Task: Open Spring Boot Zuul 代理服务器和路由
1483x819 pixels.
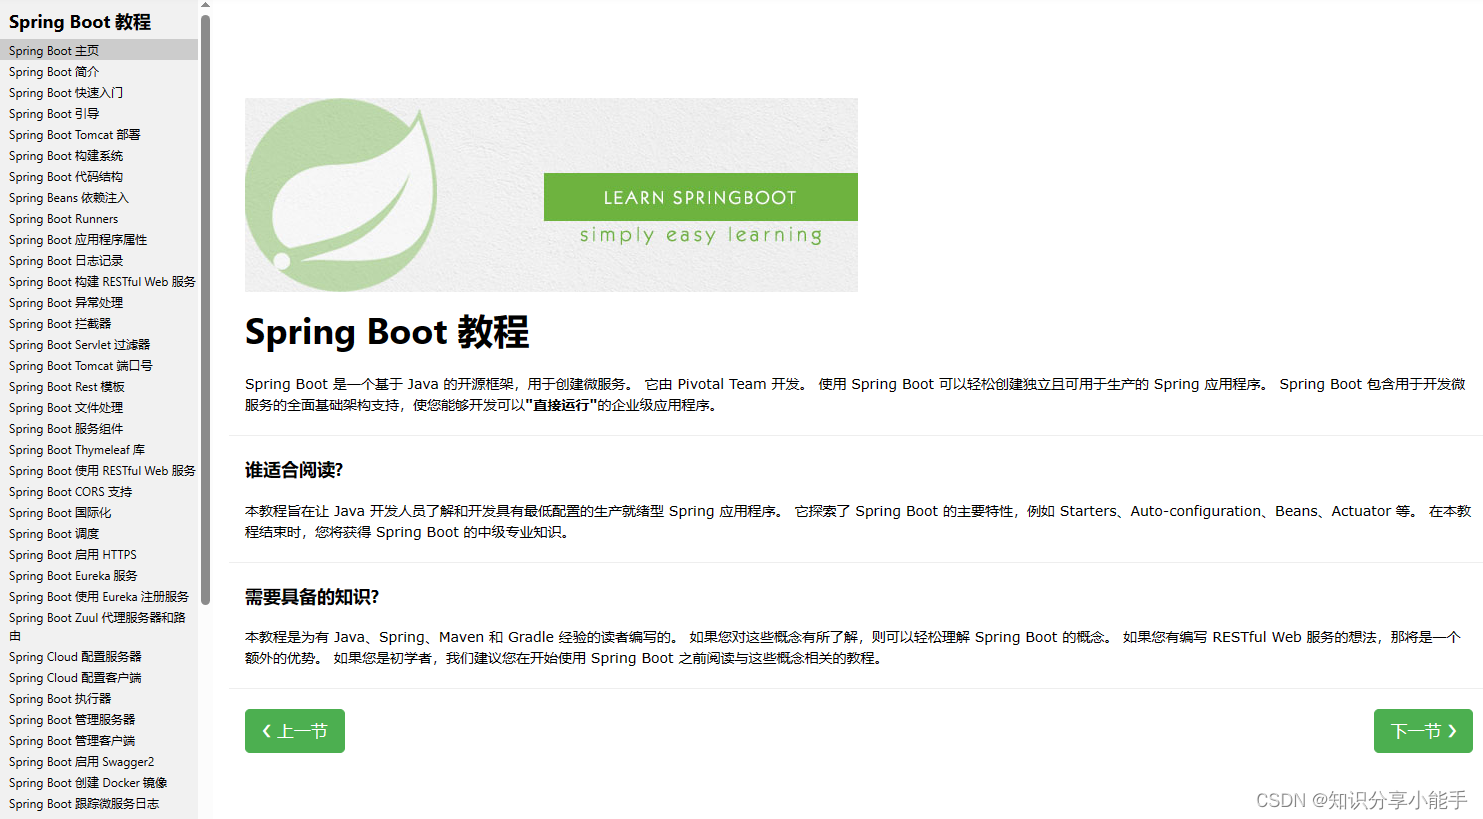Action: click(97, 626)
